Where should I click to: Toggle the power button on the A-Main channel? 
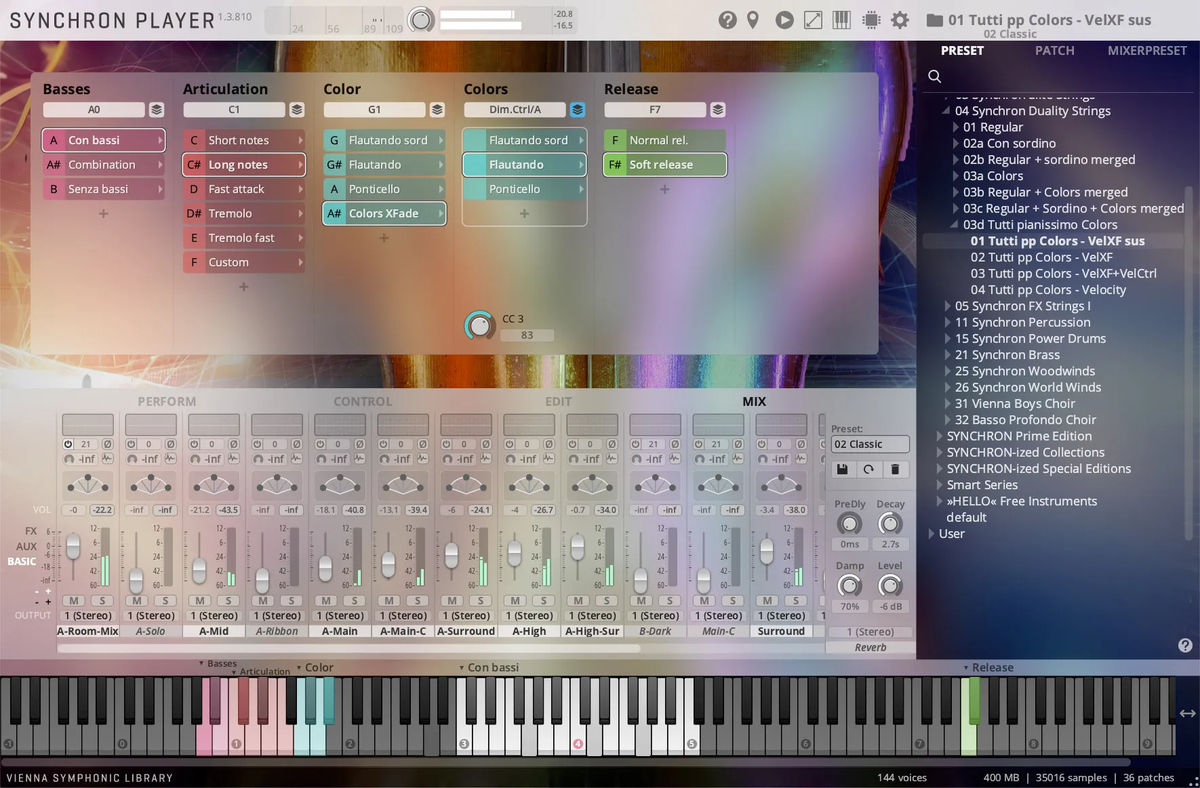pos(319,444)
